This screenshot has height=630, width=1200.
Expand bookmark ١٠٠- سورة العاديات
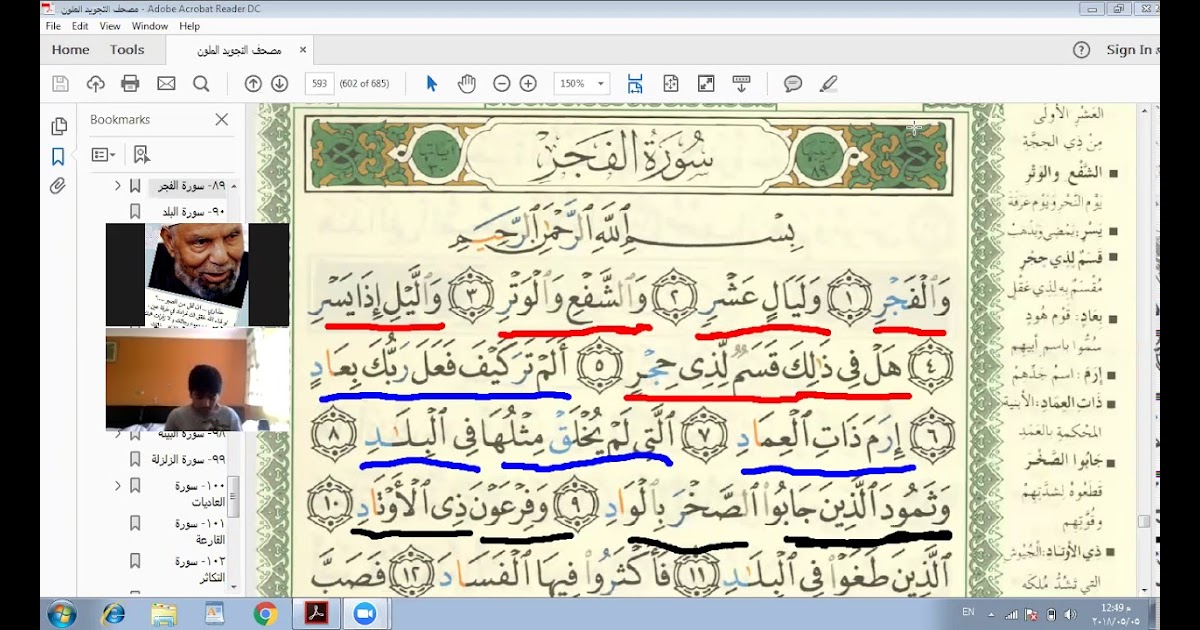coord(117,486)
